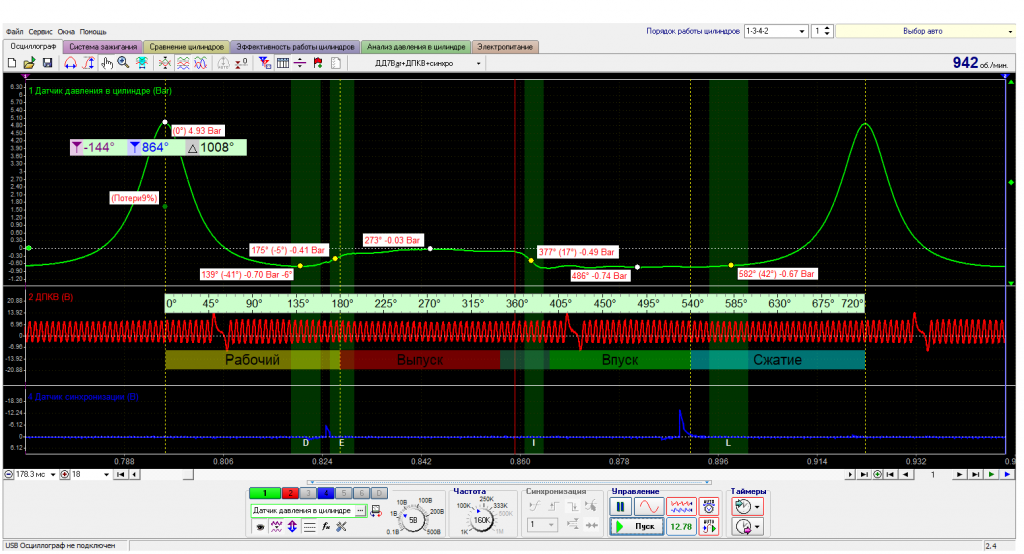
Task: Select the magnifier zoom tool
Action: tap(123, 63)
